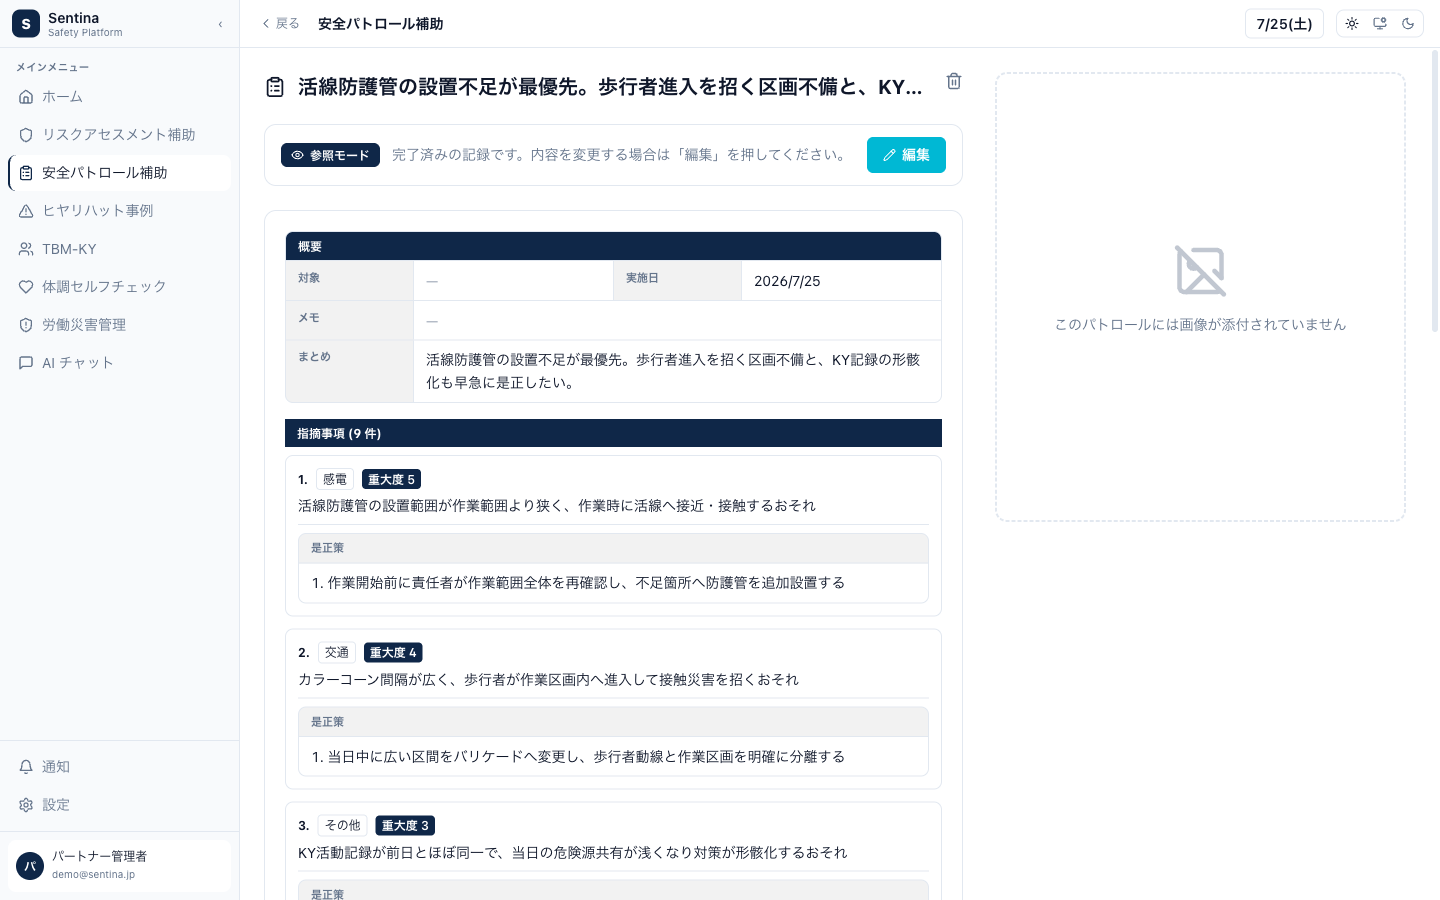Click the 指摘事項 (9 件) header
Viewport: 1440px width, 900px height.
613,433
